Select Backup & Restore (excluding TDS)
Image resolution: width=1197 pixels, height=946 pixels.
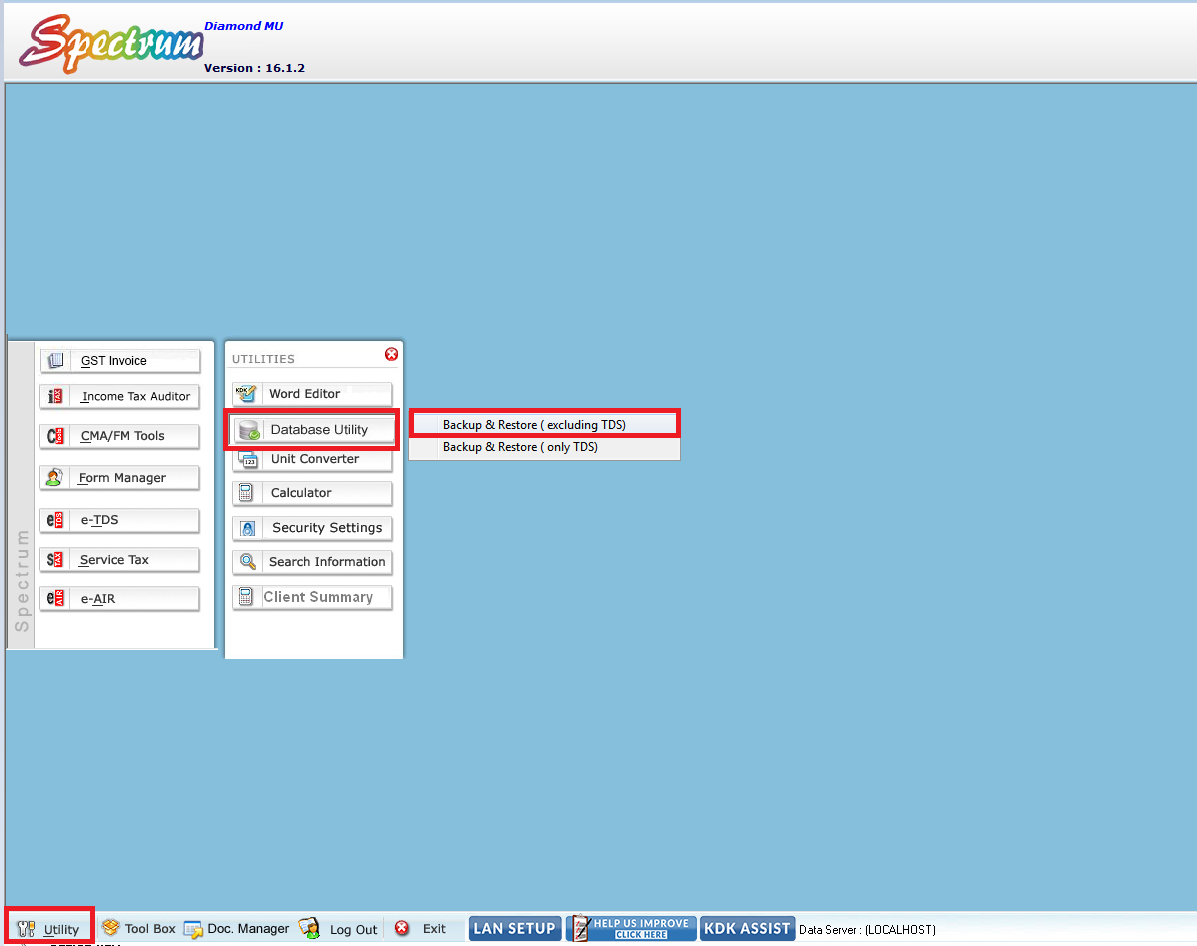point(544,425)
